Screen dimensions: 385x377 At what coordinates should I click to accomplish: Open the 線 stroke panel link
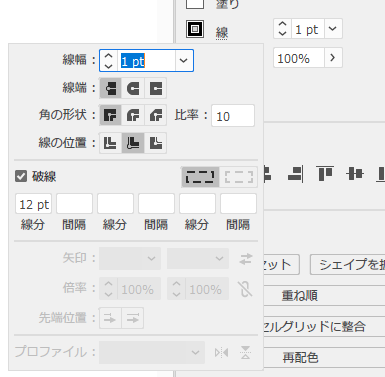[x=222, y=33]
